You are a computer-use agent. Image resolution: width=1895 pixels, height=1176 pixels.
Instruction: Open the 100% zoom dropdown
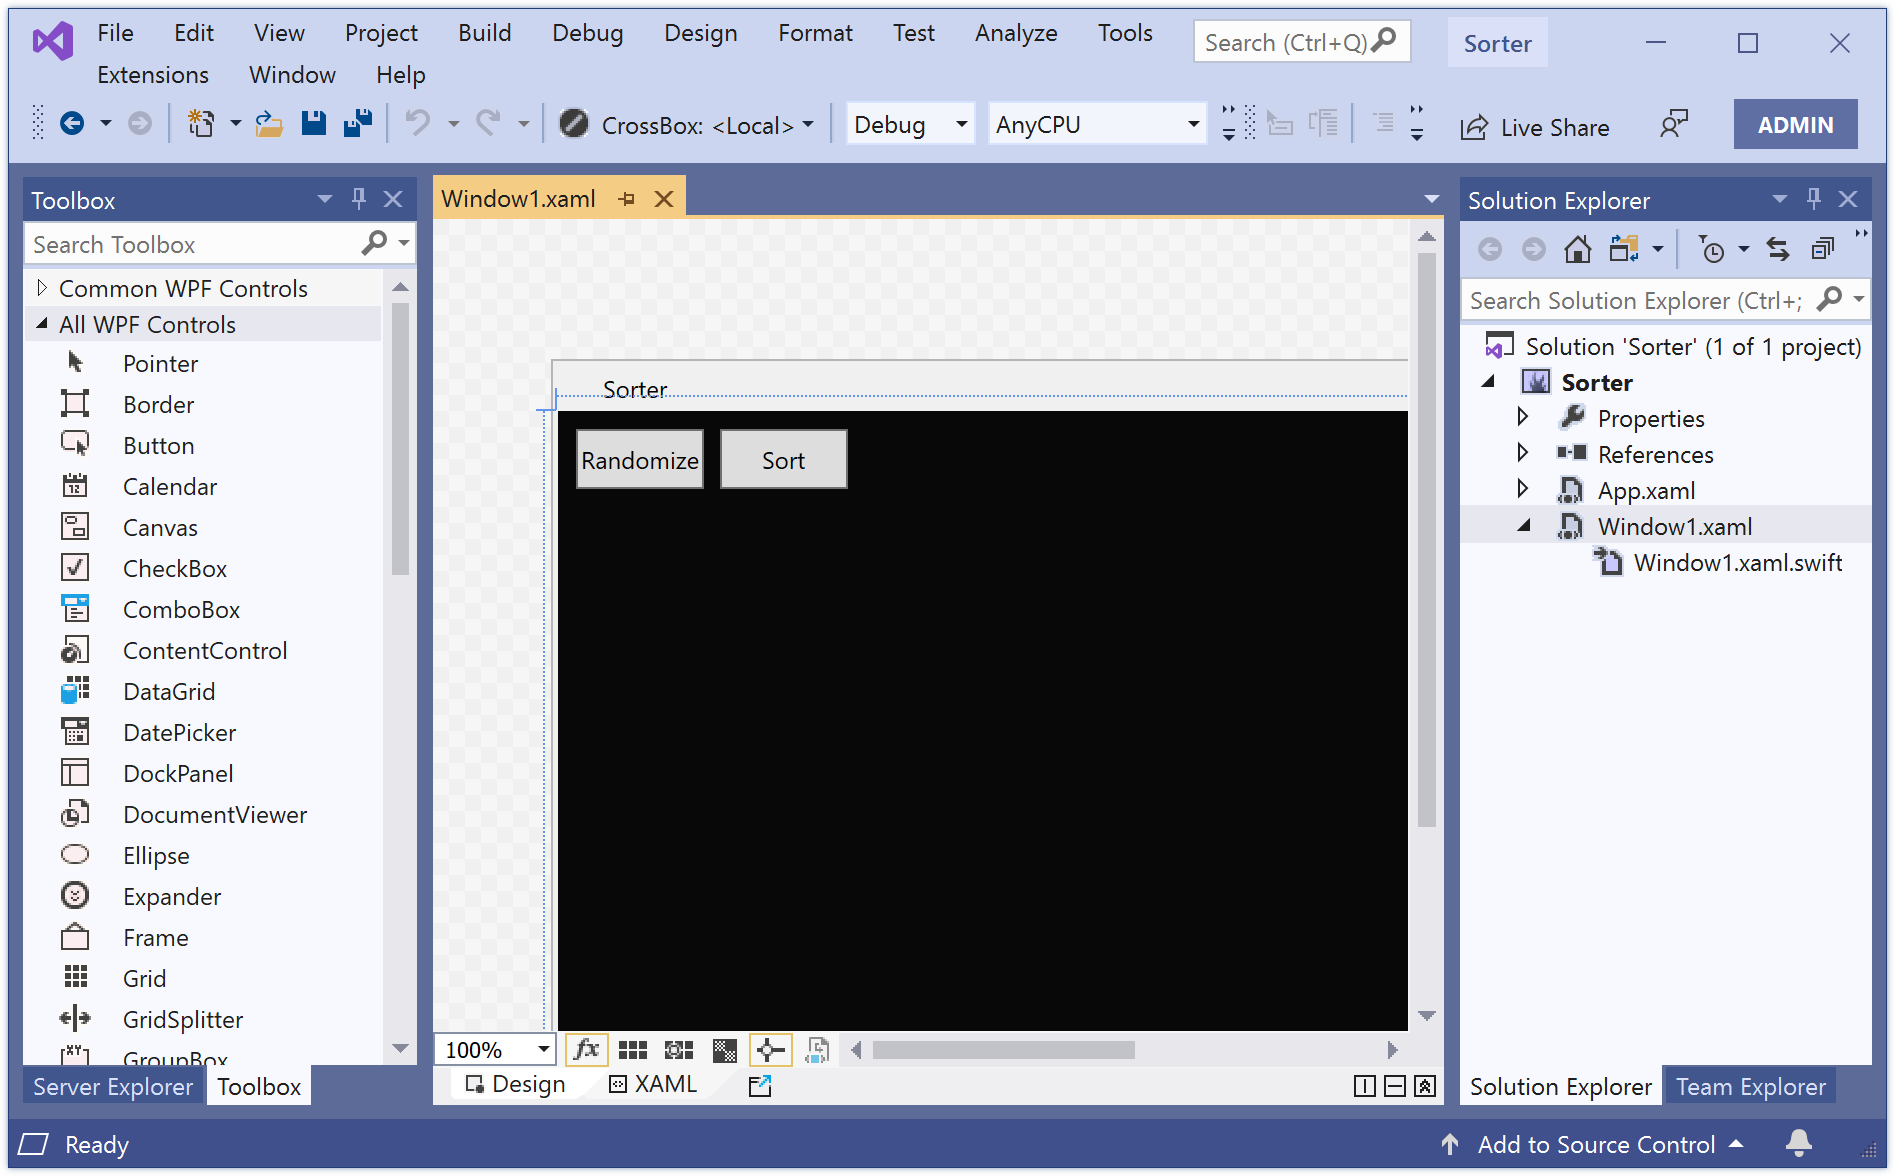click(x=495, y=1050)
